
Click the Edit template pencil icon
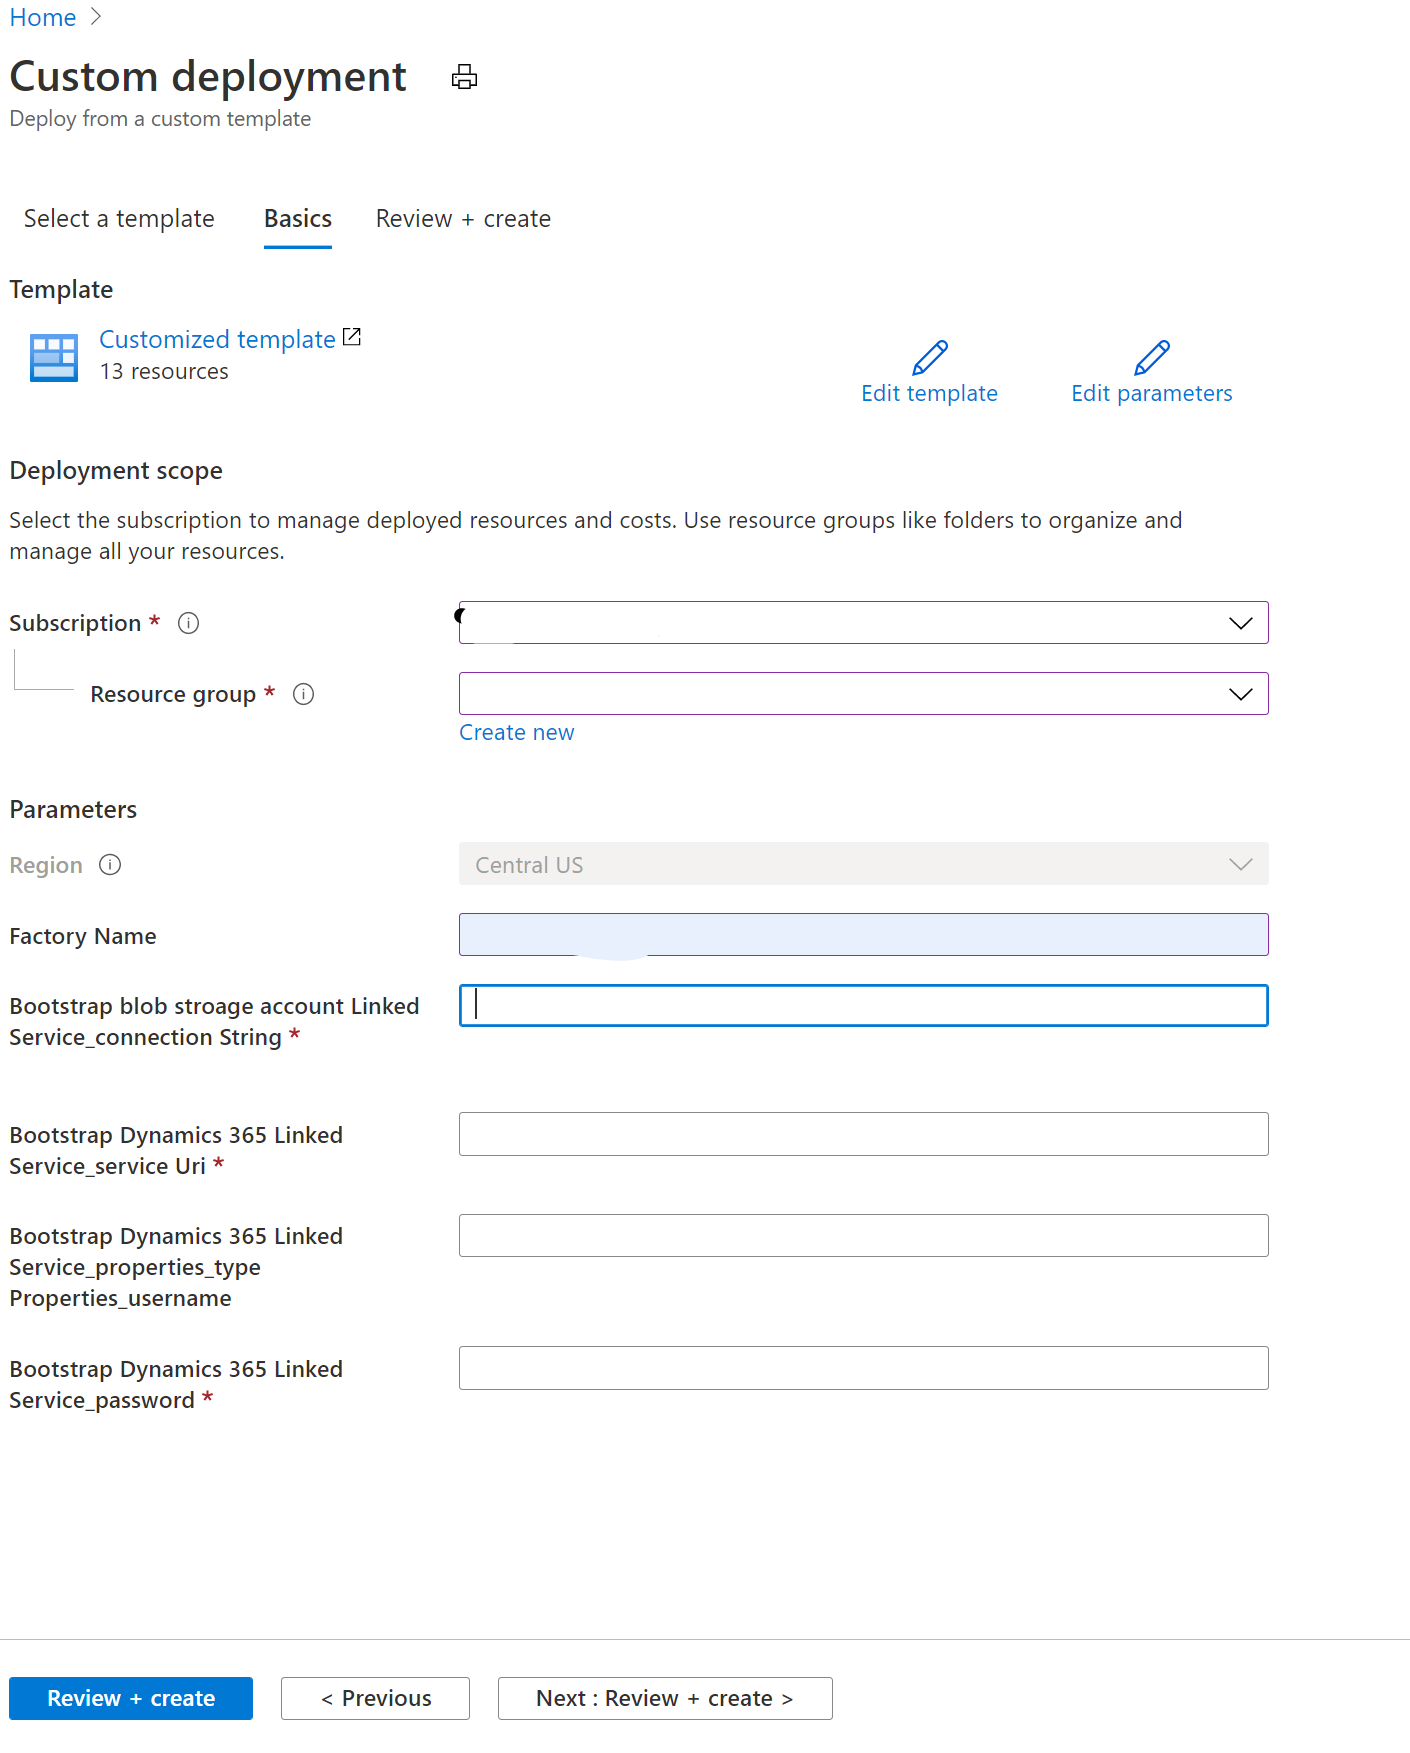930,357
